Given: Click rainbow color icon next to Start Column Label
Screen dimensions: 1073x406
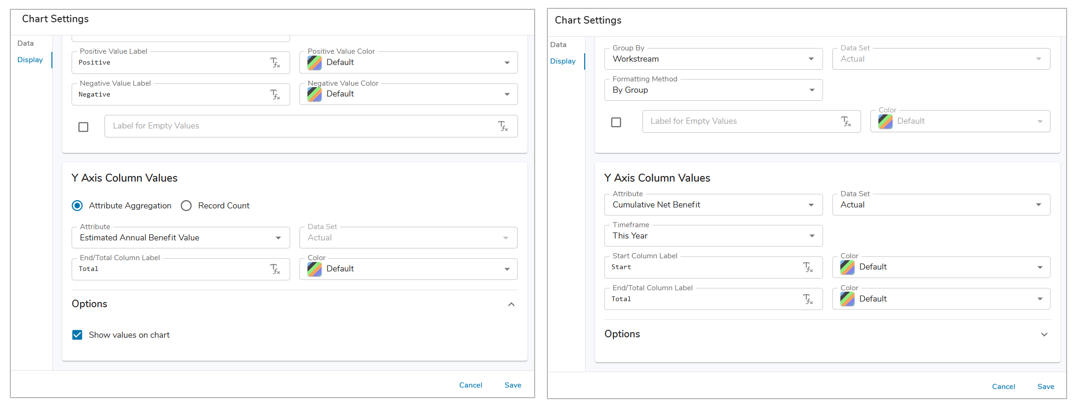Looking at the screenshot, I should pos(847,268).
